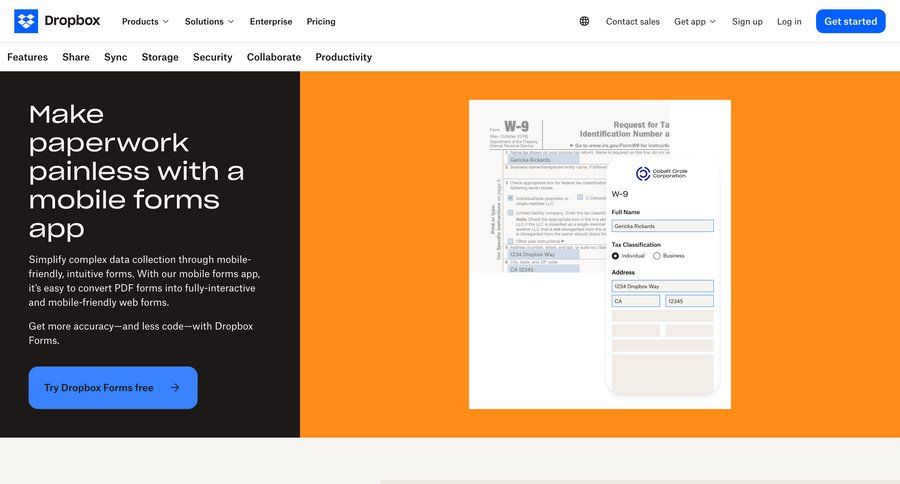The width and height of the screenshot is (900, 484).
Task: Open the Productivity tab
Action: 343,57
